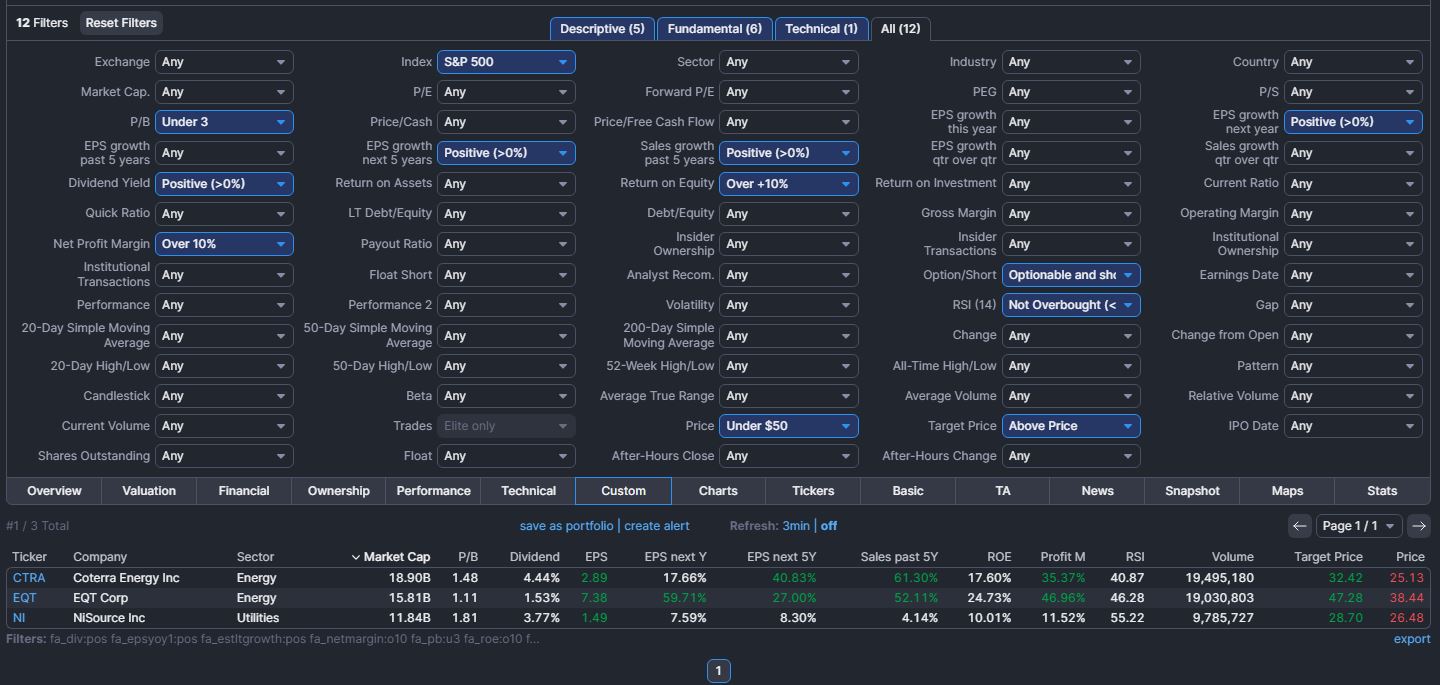
Task: Open EPS growth next year dropdown
Action: click(x=1353, y=122)
